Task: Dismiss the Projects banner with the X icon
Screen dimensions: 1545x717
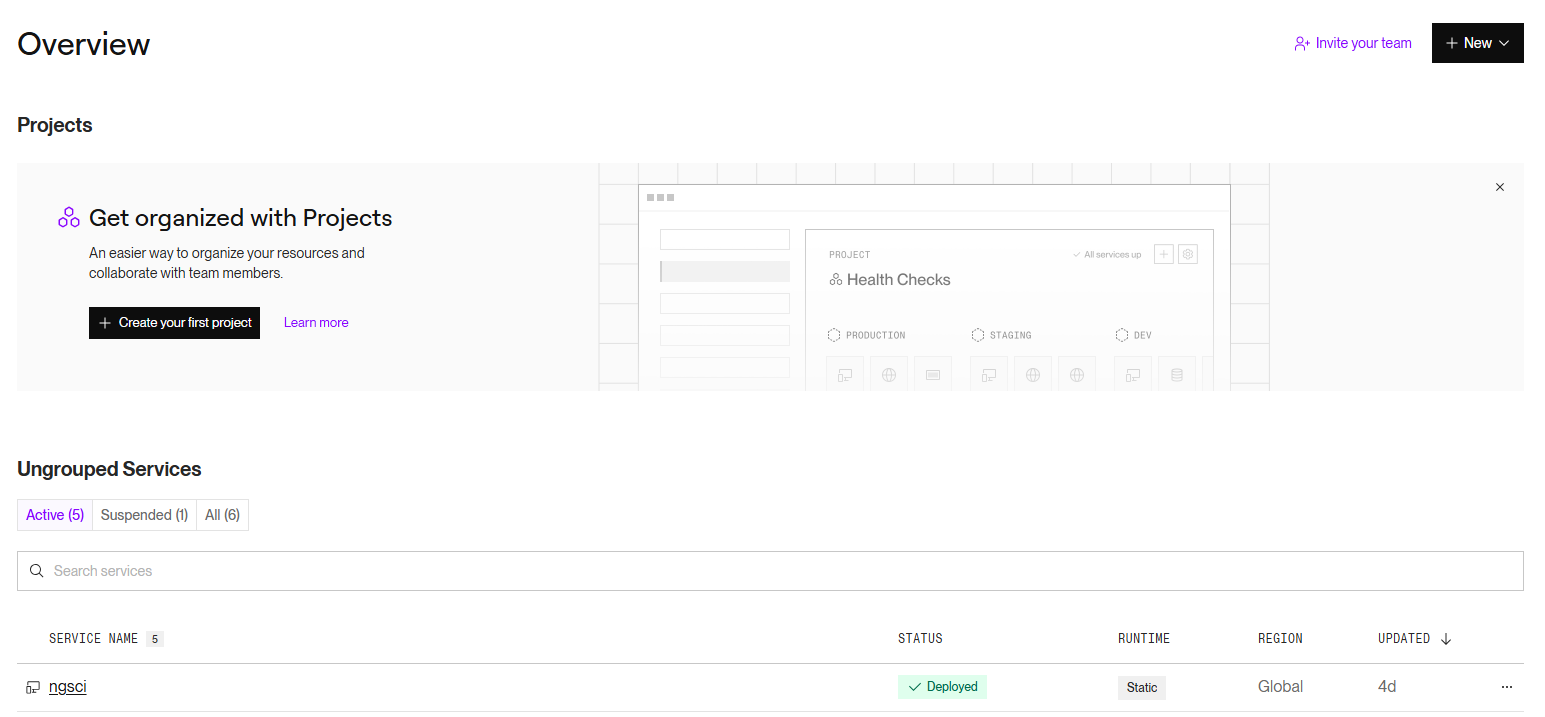Action: pyautogui.click(x=1499, y=187)
